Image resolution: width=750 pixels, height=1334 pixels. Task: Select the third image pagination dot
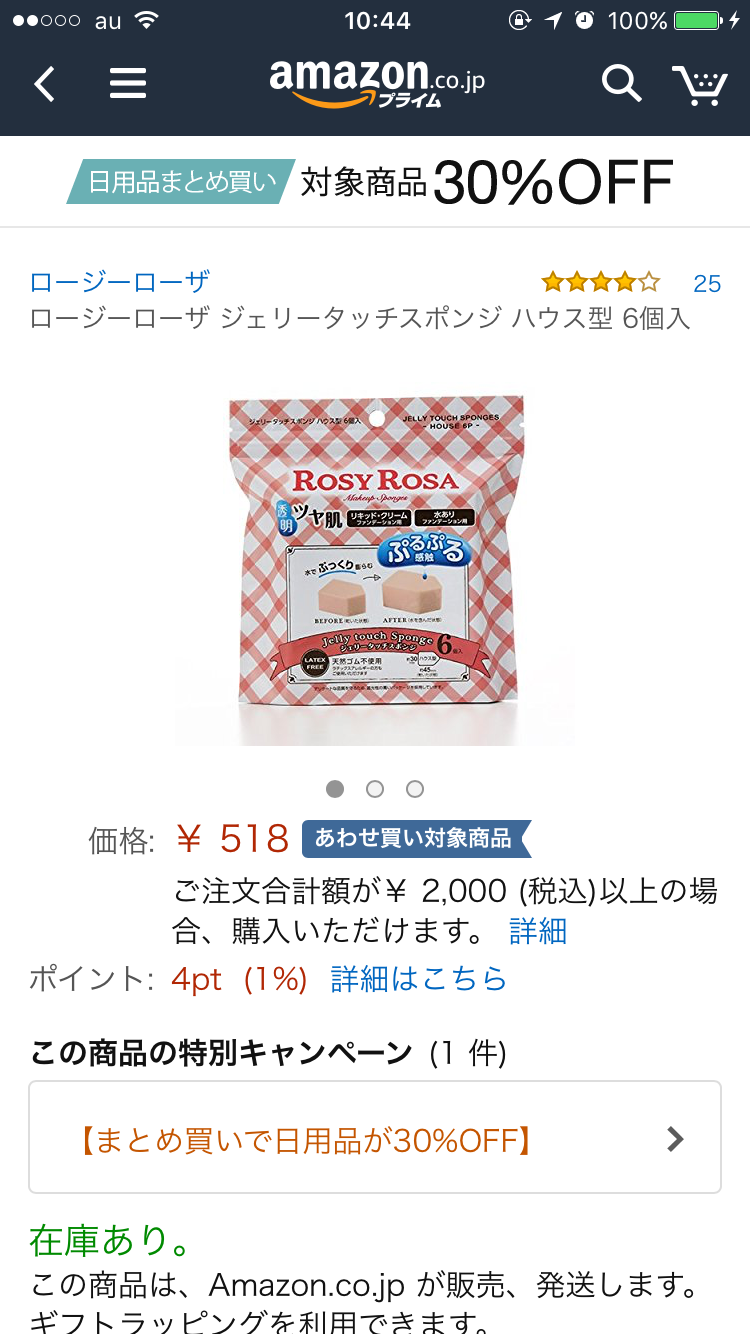(x=415, y=789)
